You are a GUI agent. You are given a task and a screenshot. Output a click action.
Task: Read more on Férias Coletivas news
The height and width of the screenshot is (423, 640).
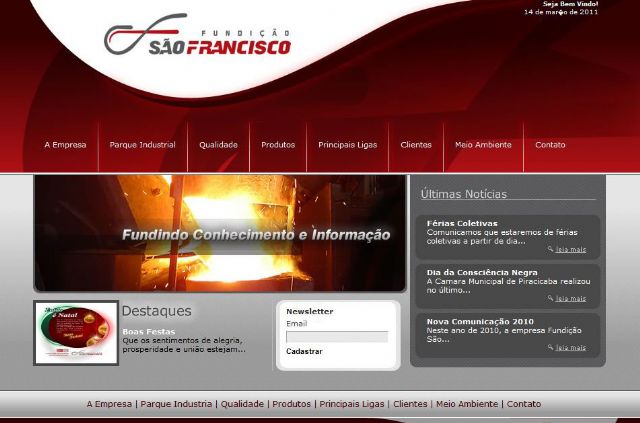(571, 250)
